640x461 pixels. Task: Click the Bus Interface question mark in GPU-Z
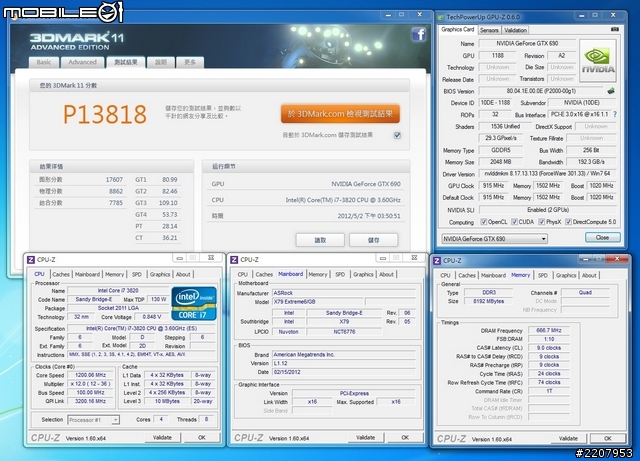pyautogui.click(x=615, y=114)
